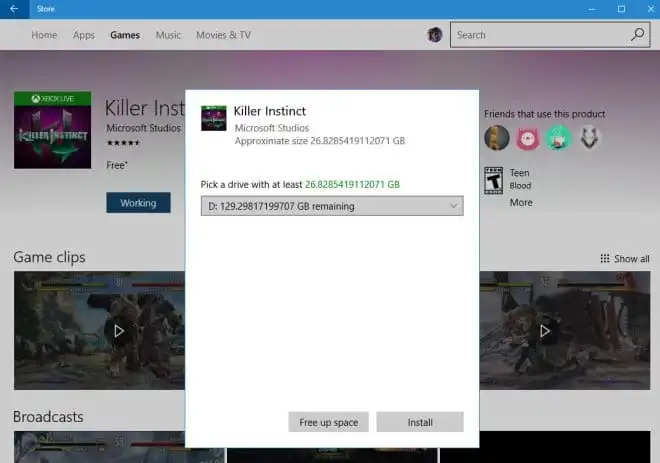Close the Store window

click(651, 9)
